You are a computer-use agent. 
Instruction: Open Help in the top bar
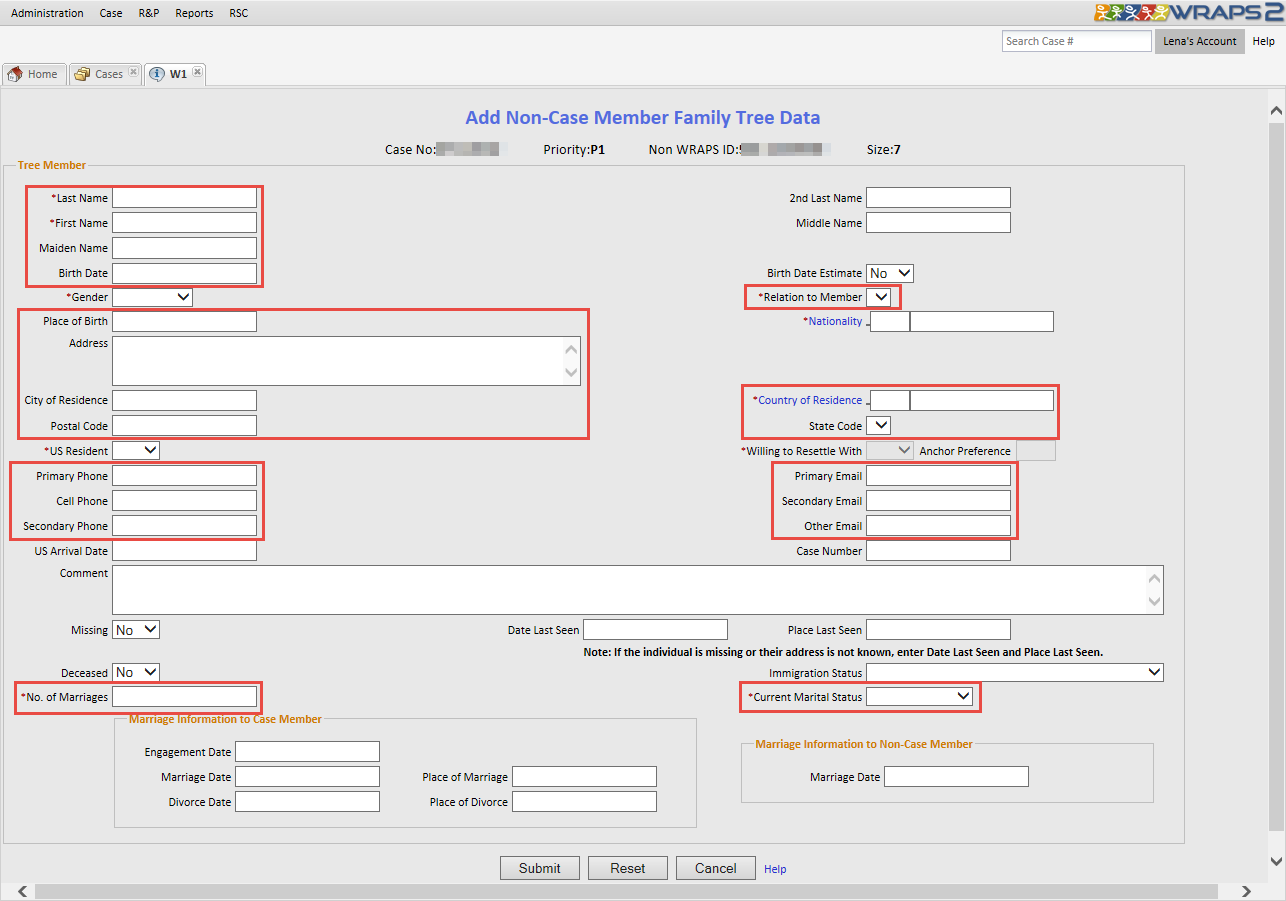coord(1264,41)
